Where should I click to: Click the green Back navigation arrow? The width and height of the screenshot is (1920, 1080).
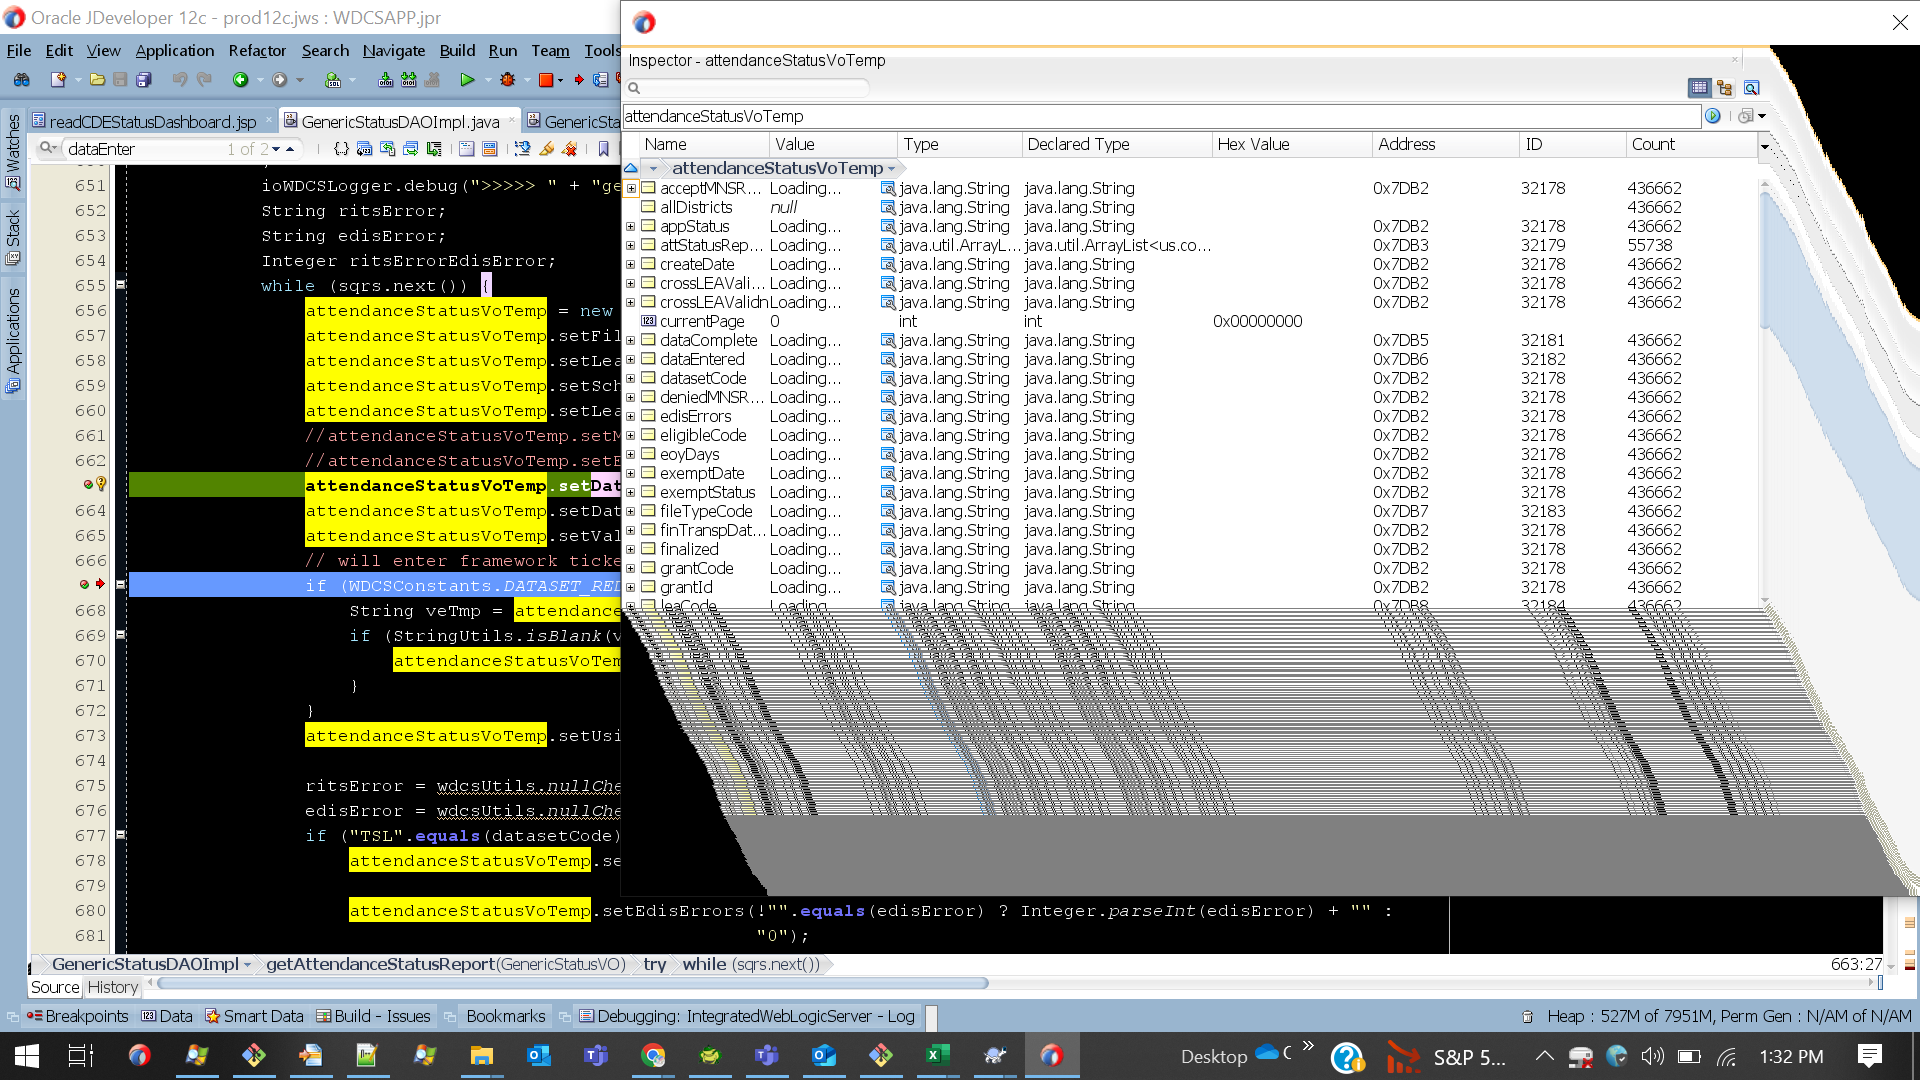click(x=240, y=80)
